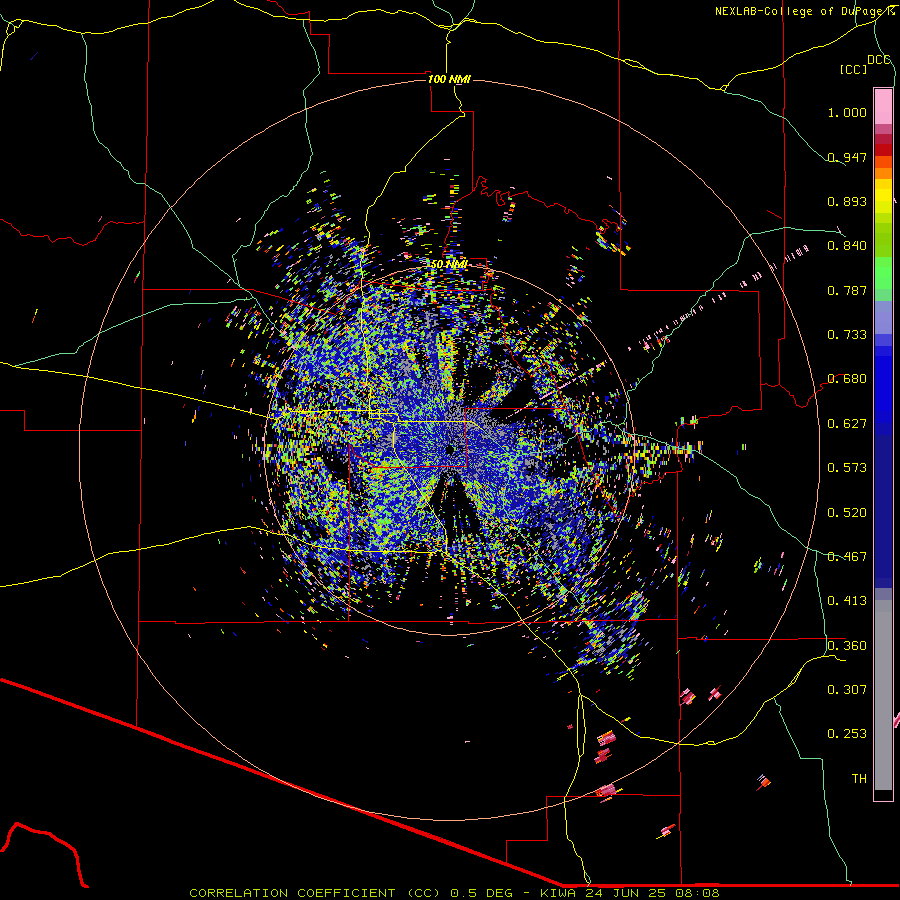900x900 pixels.
Task: Click the TH threshold label
Action: [x=859, y=779]
